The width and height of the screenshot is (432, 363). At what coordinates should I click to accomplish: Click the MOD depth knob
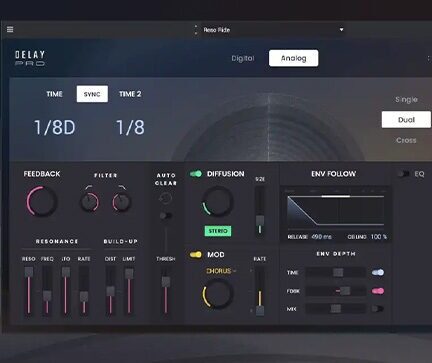217,294
